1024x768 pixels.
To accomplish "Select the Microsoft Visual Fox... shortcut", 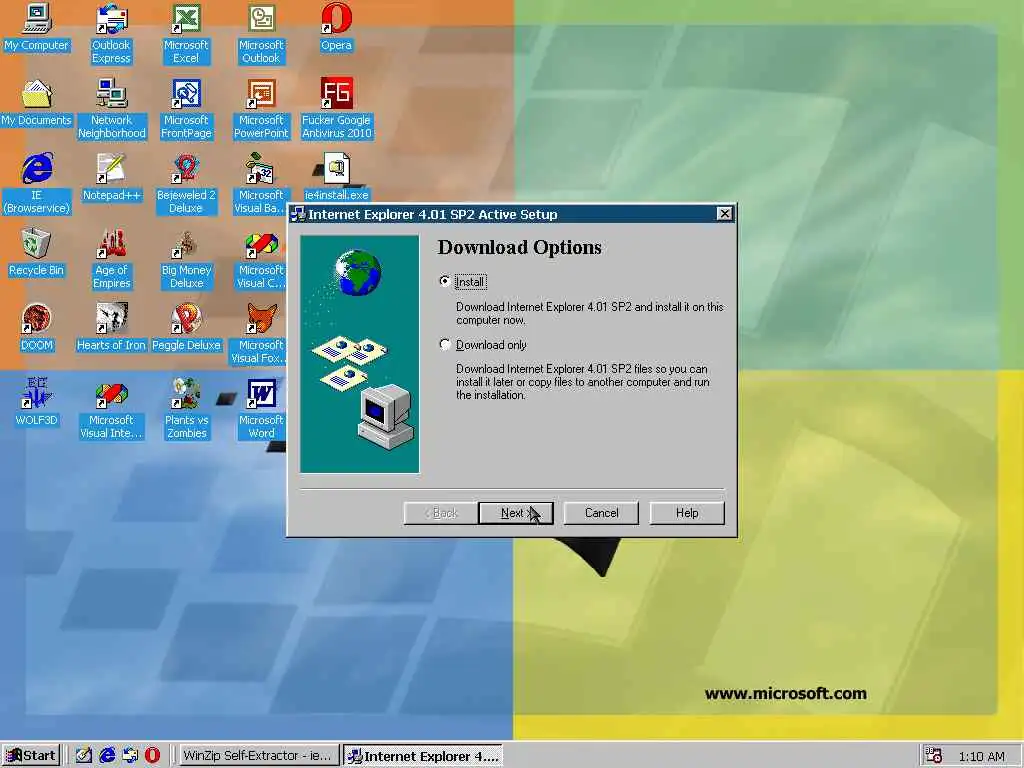I will 260,333.
